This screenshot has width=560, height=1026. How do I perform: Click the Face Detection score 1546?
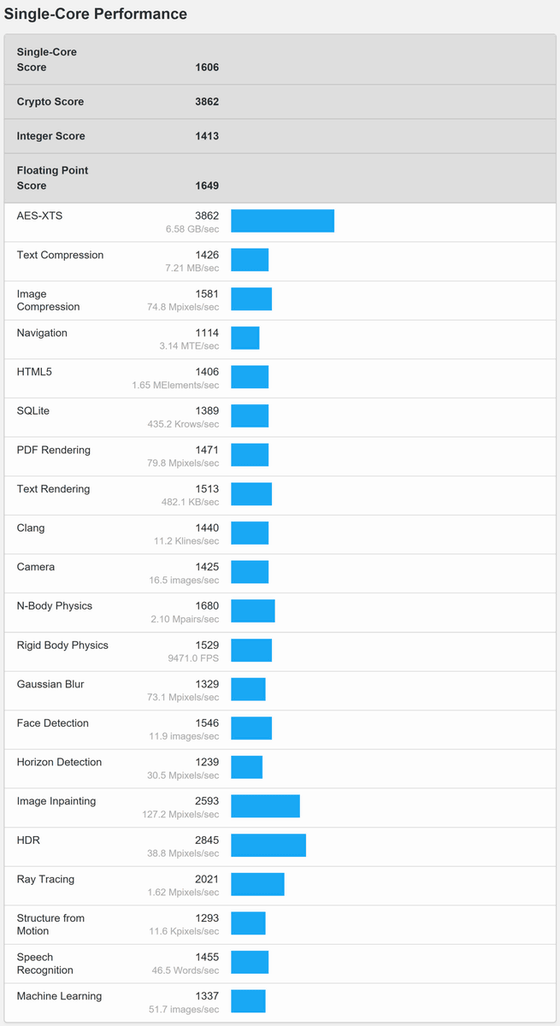coord(207,723)
